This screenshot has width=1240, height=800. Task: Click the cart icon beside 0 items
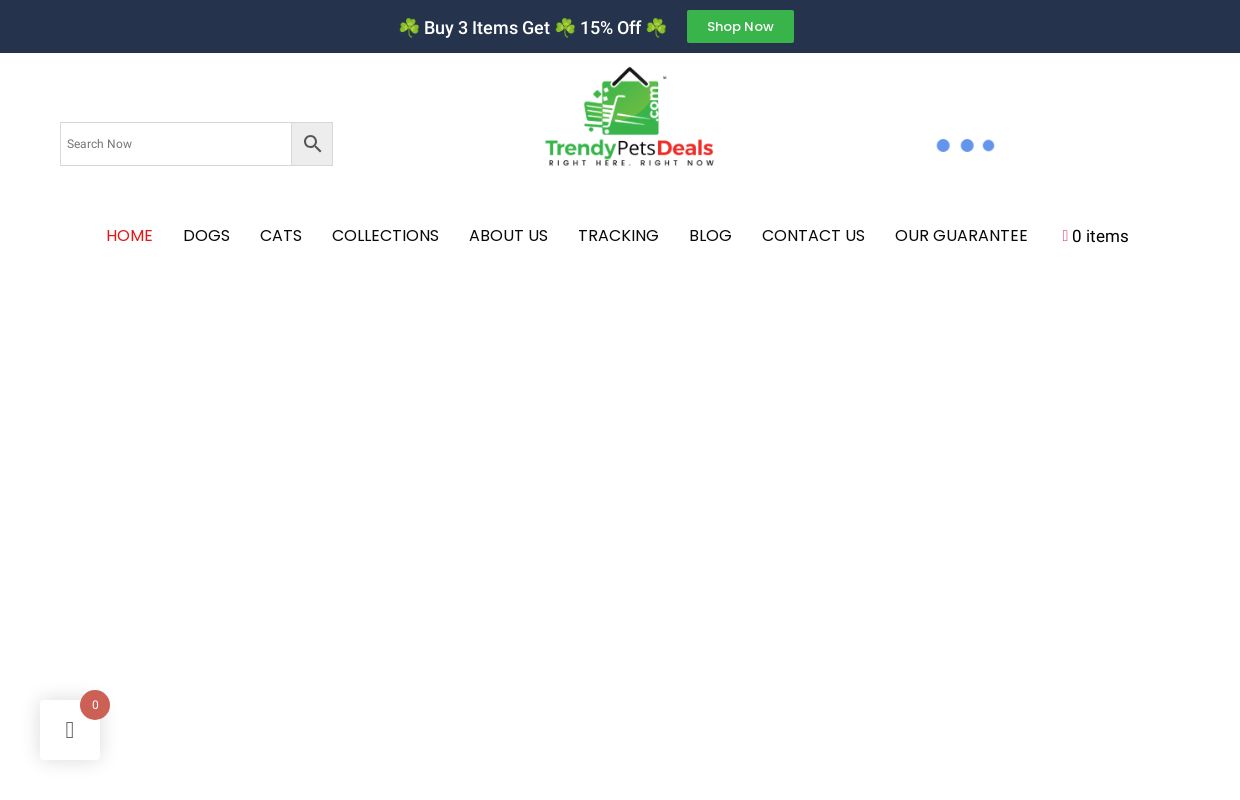point(1065,236)
